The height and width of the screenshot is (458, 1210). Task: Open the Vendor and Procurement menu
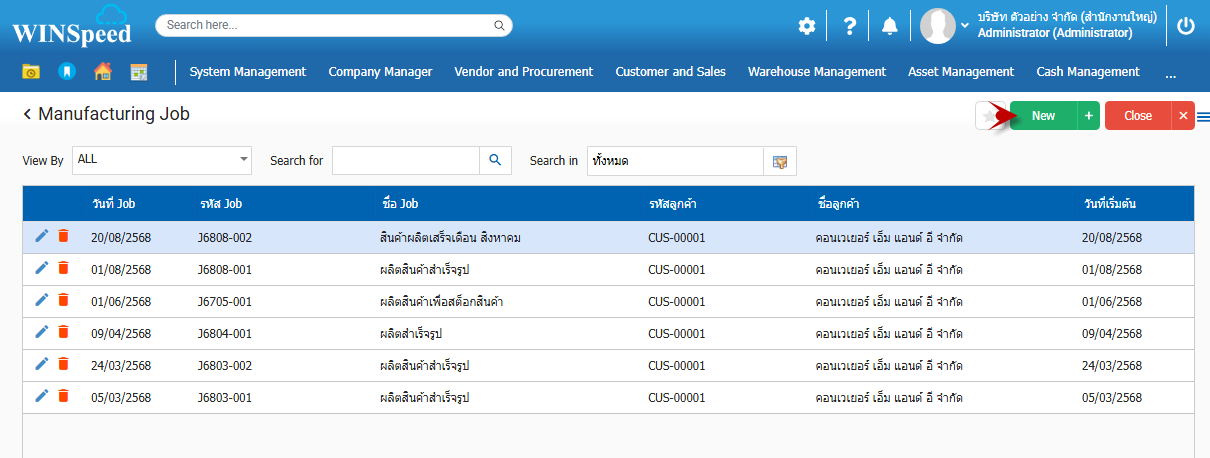(523, 71)
